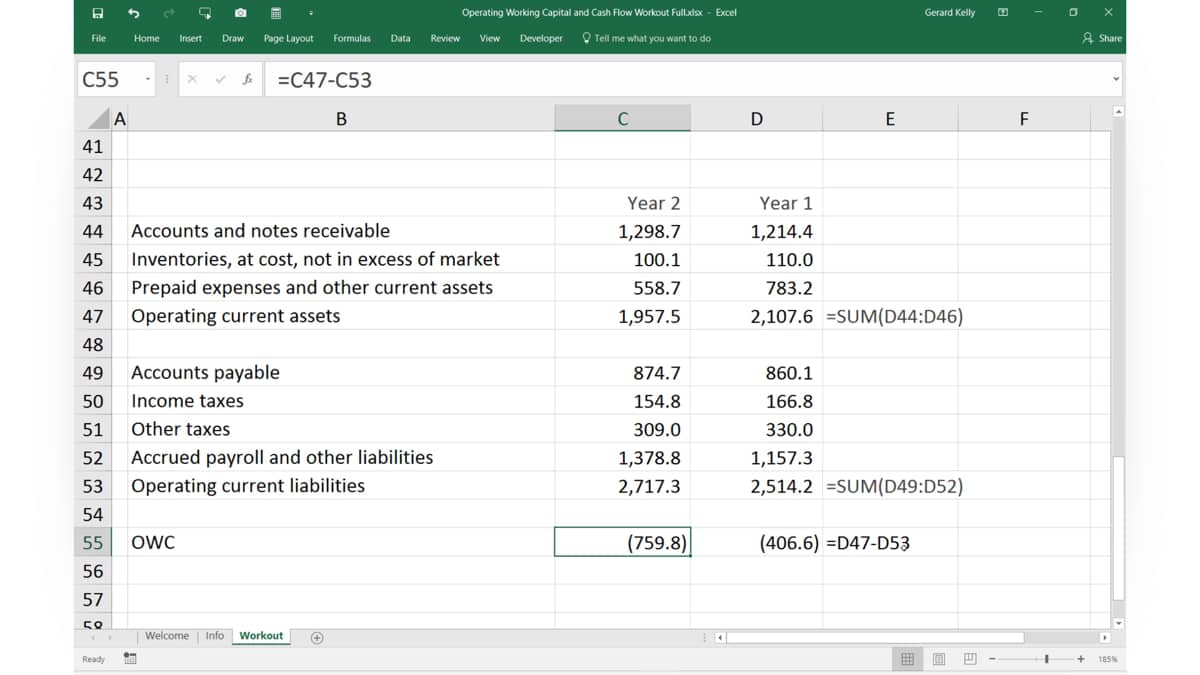Open the View ribbon tab
Viewport: 1200px width, 675px height.
[x=490, y=38]
